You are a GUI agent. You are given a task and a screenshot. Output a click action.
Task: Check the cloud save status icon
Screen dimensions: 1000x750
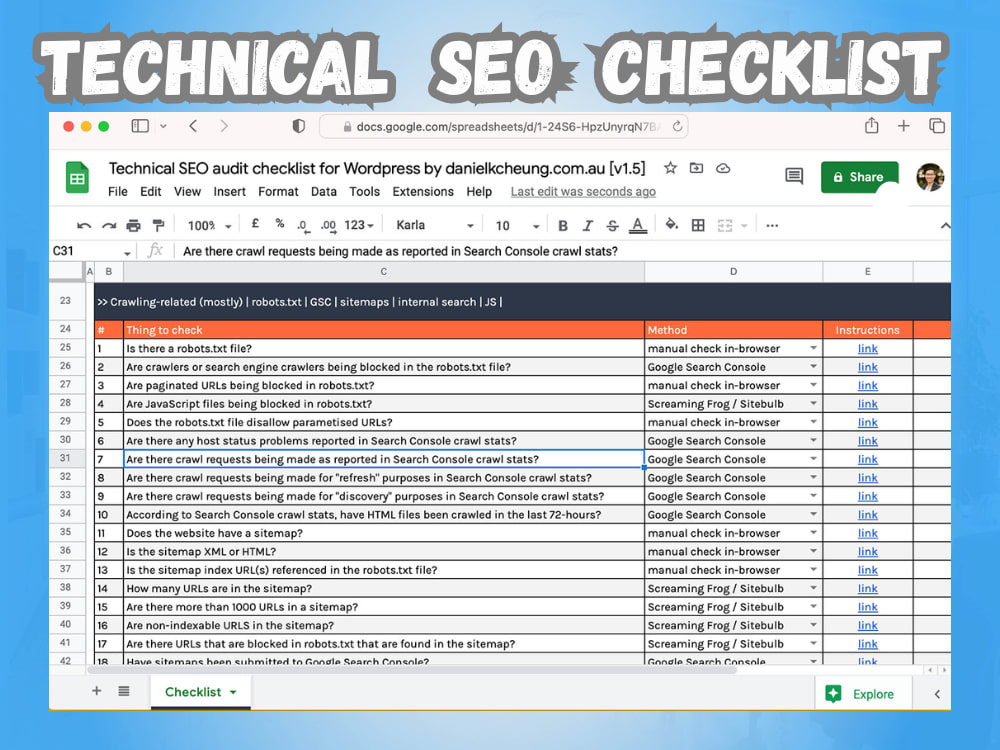[x=723, y=168]
